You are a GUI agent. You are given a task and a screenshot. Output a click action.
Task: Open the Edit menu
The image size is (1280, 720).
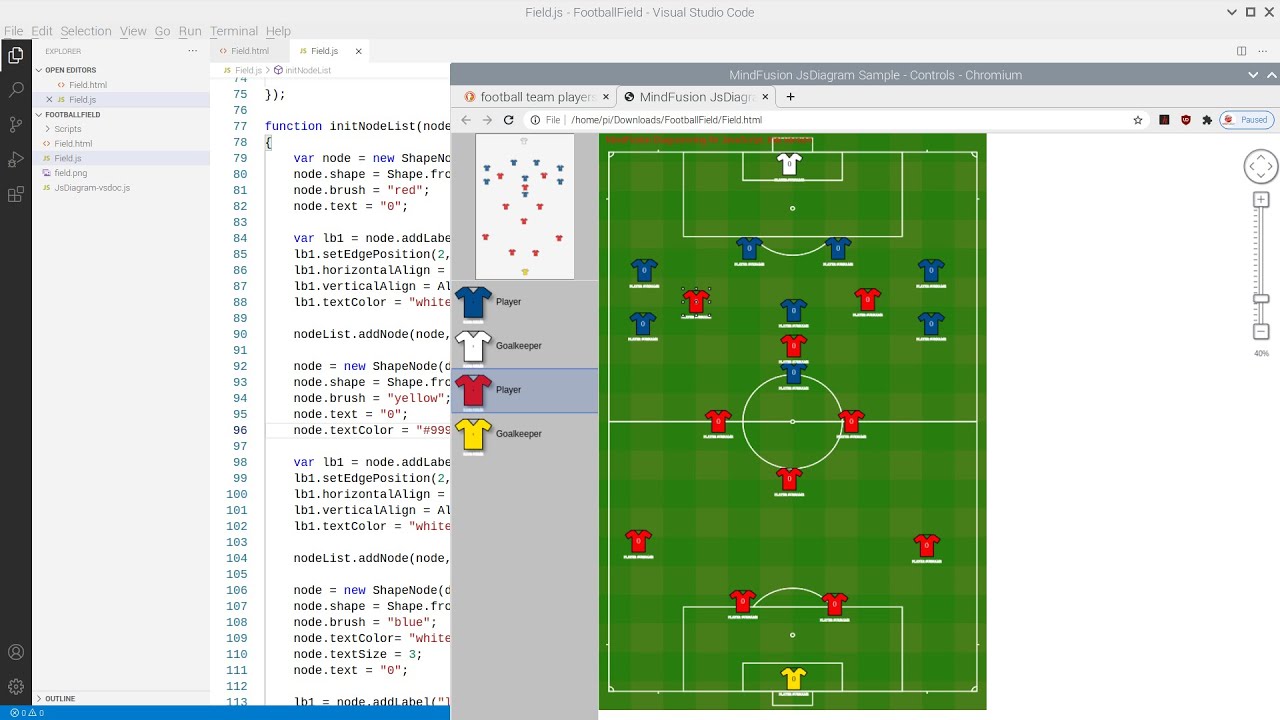(x=42, y=31)
